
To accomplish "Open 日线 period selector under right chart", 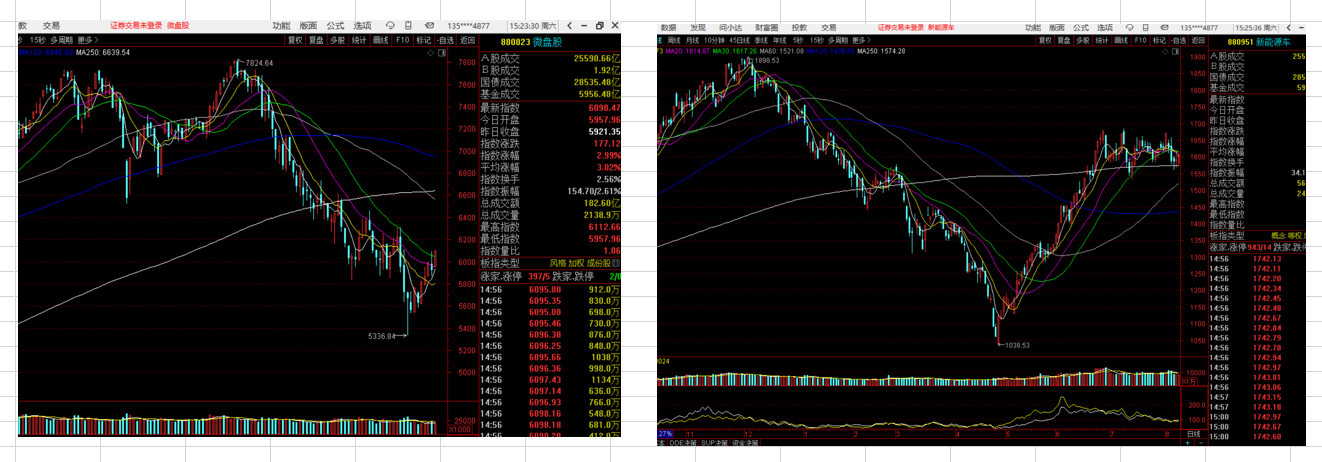I will pos(1194,434).
